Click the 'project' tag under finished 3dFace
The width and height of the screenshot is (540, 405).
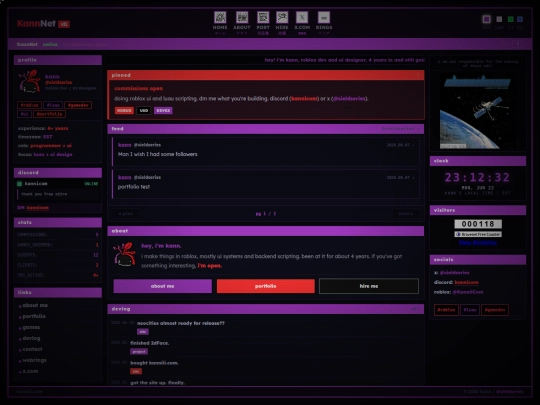(139, 352)
